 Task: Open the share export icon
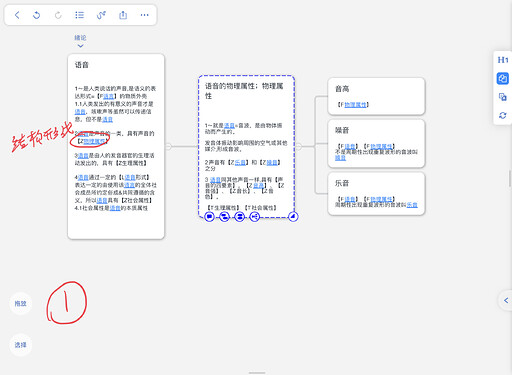123,15
